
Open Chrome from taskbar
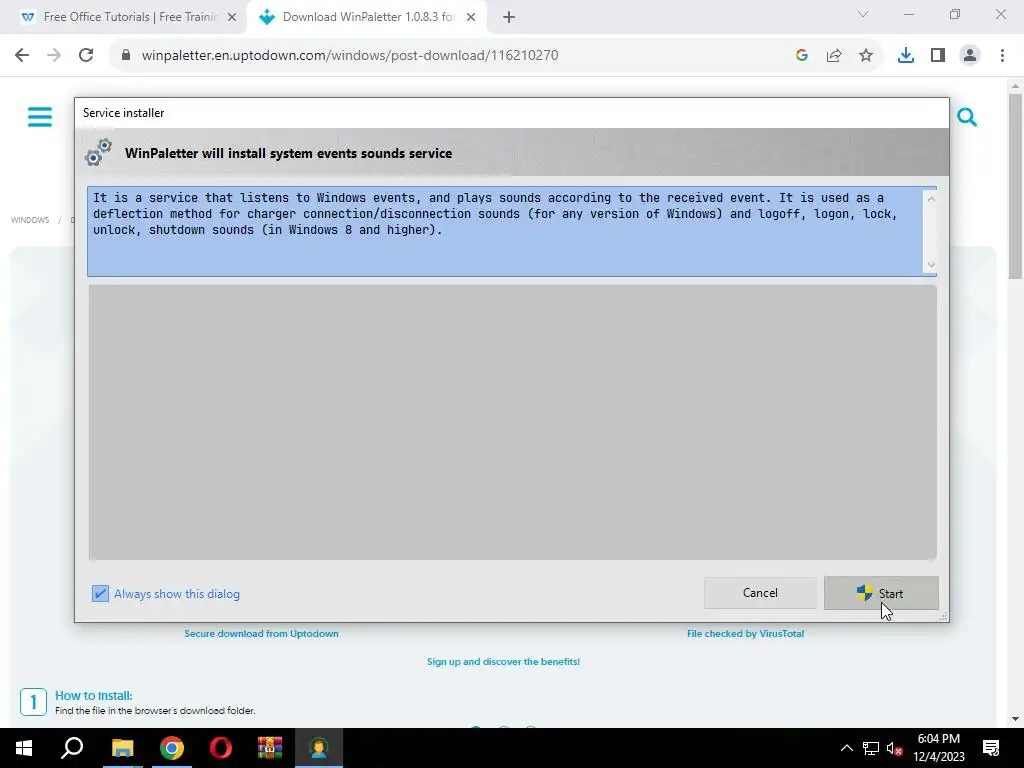[172, 748]
